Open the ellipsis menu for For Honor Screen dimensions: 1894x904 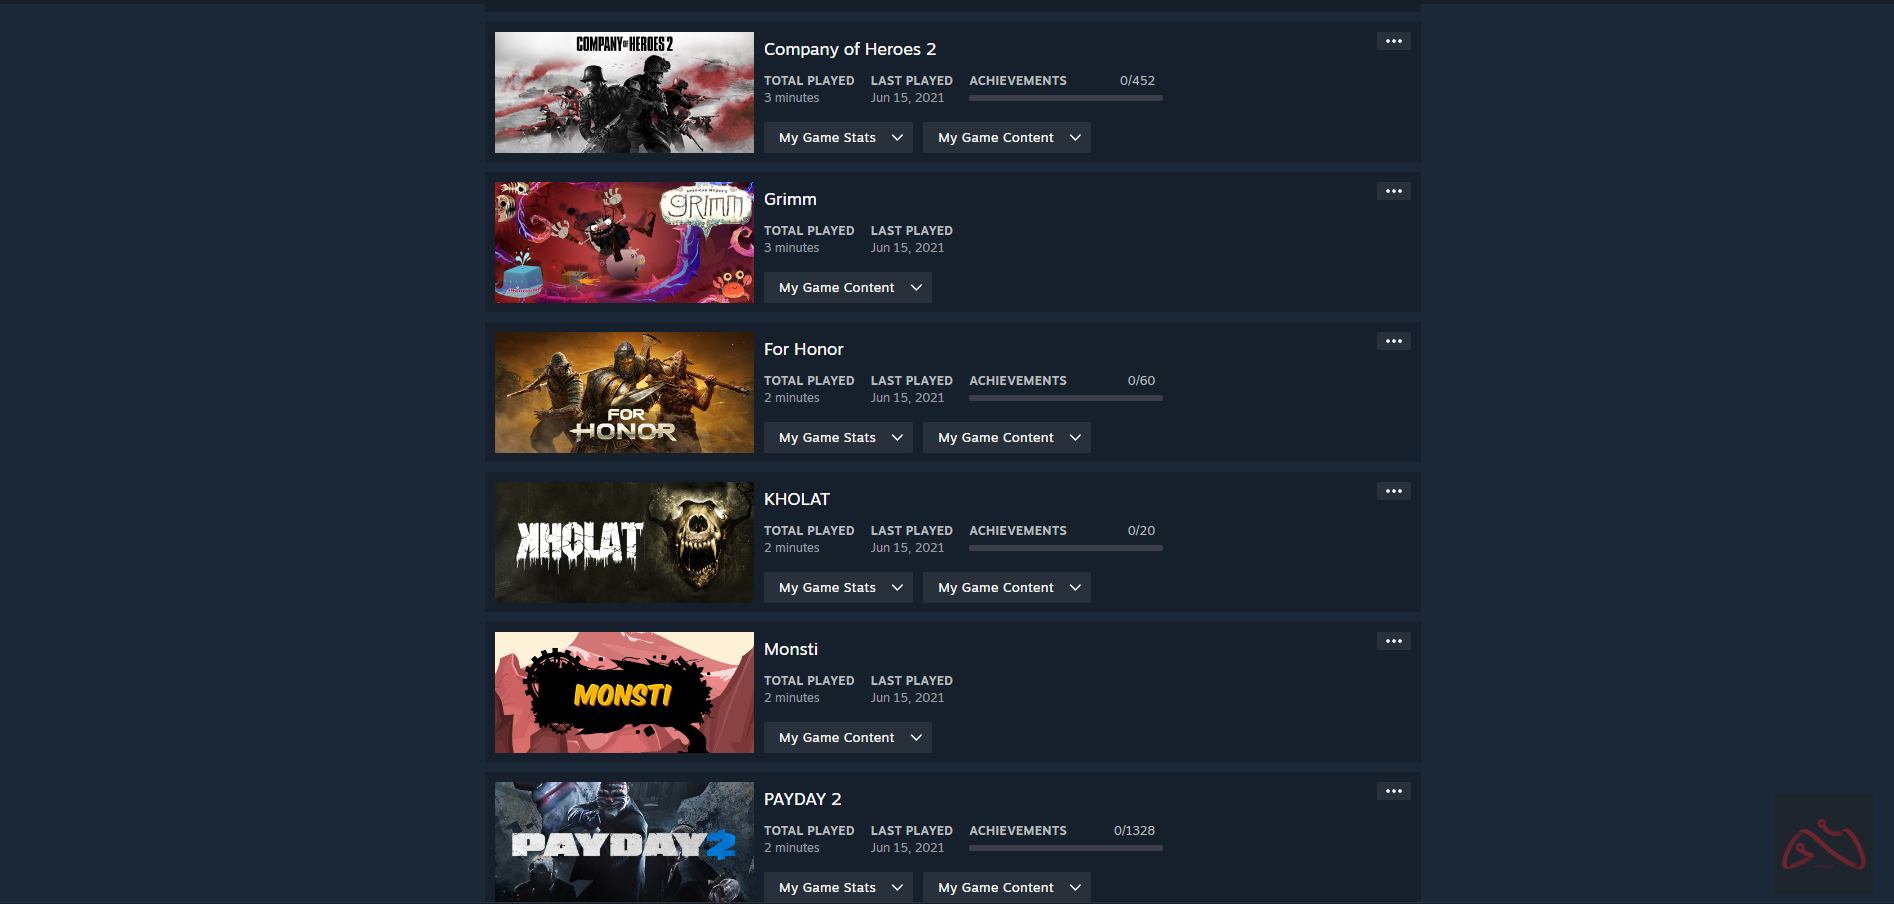(x=1393, y=341)
